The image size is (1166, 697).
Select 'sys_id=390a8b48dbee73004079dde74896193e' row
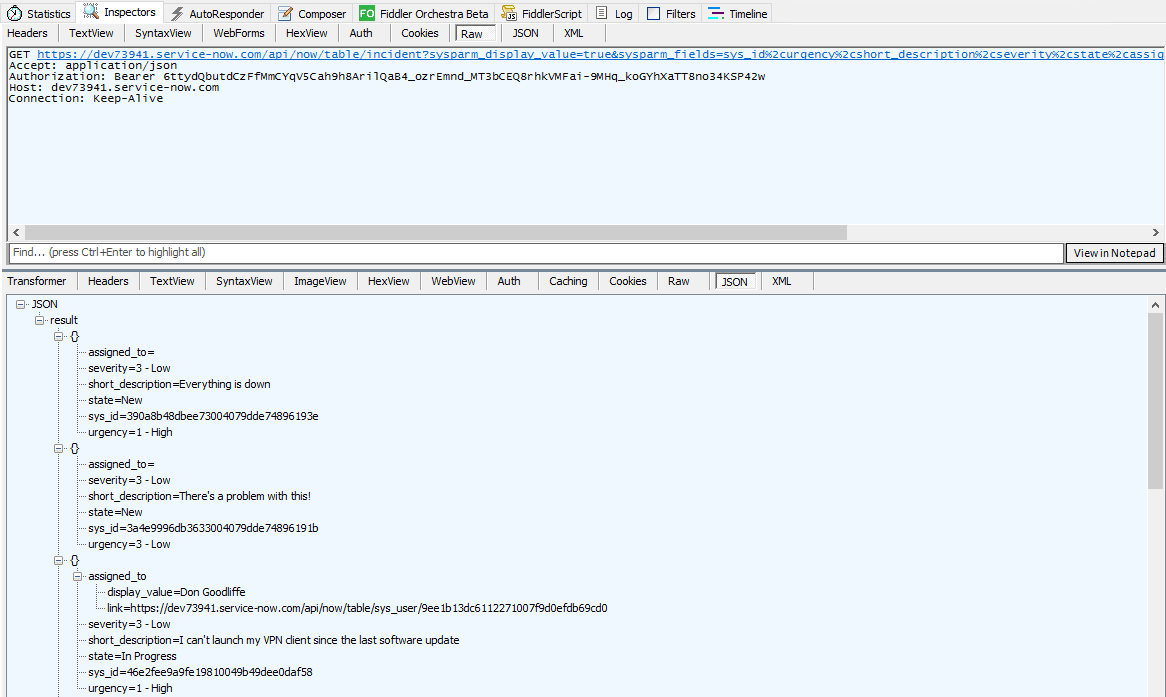tap(203, 417)
